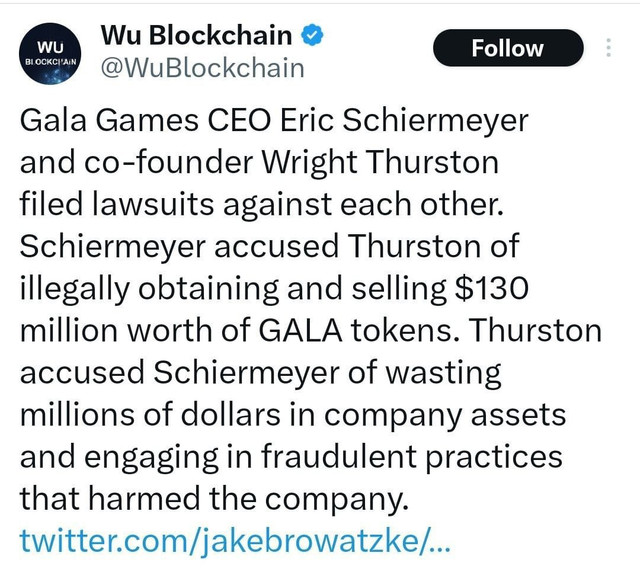Open the Wu Blockchain profile avatar
Screen dimensions: 640x568
[50, 53]
